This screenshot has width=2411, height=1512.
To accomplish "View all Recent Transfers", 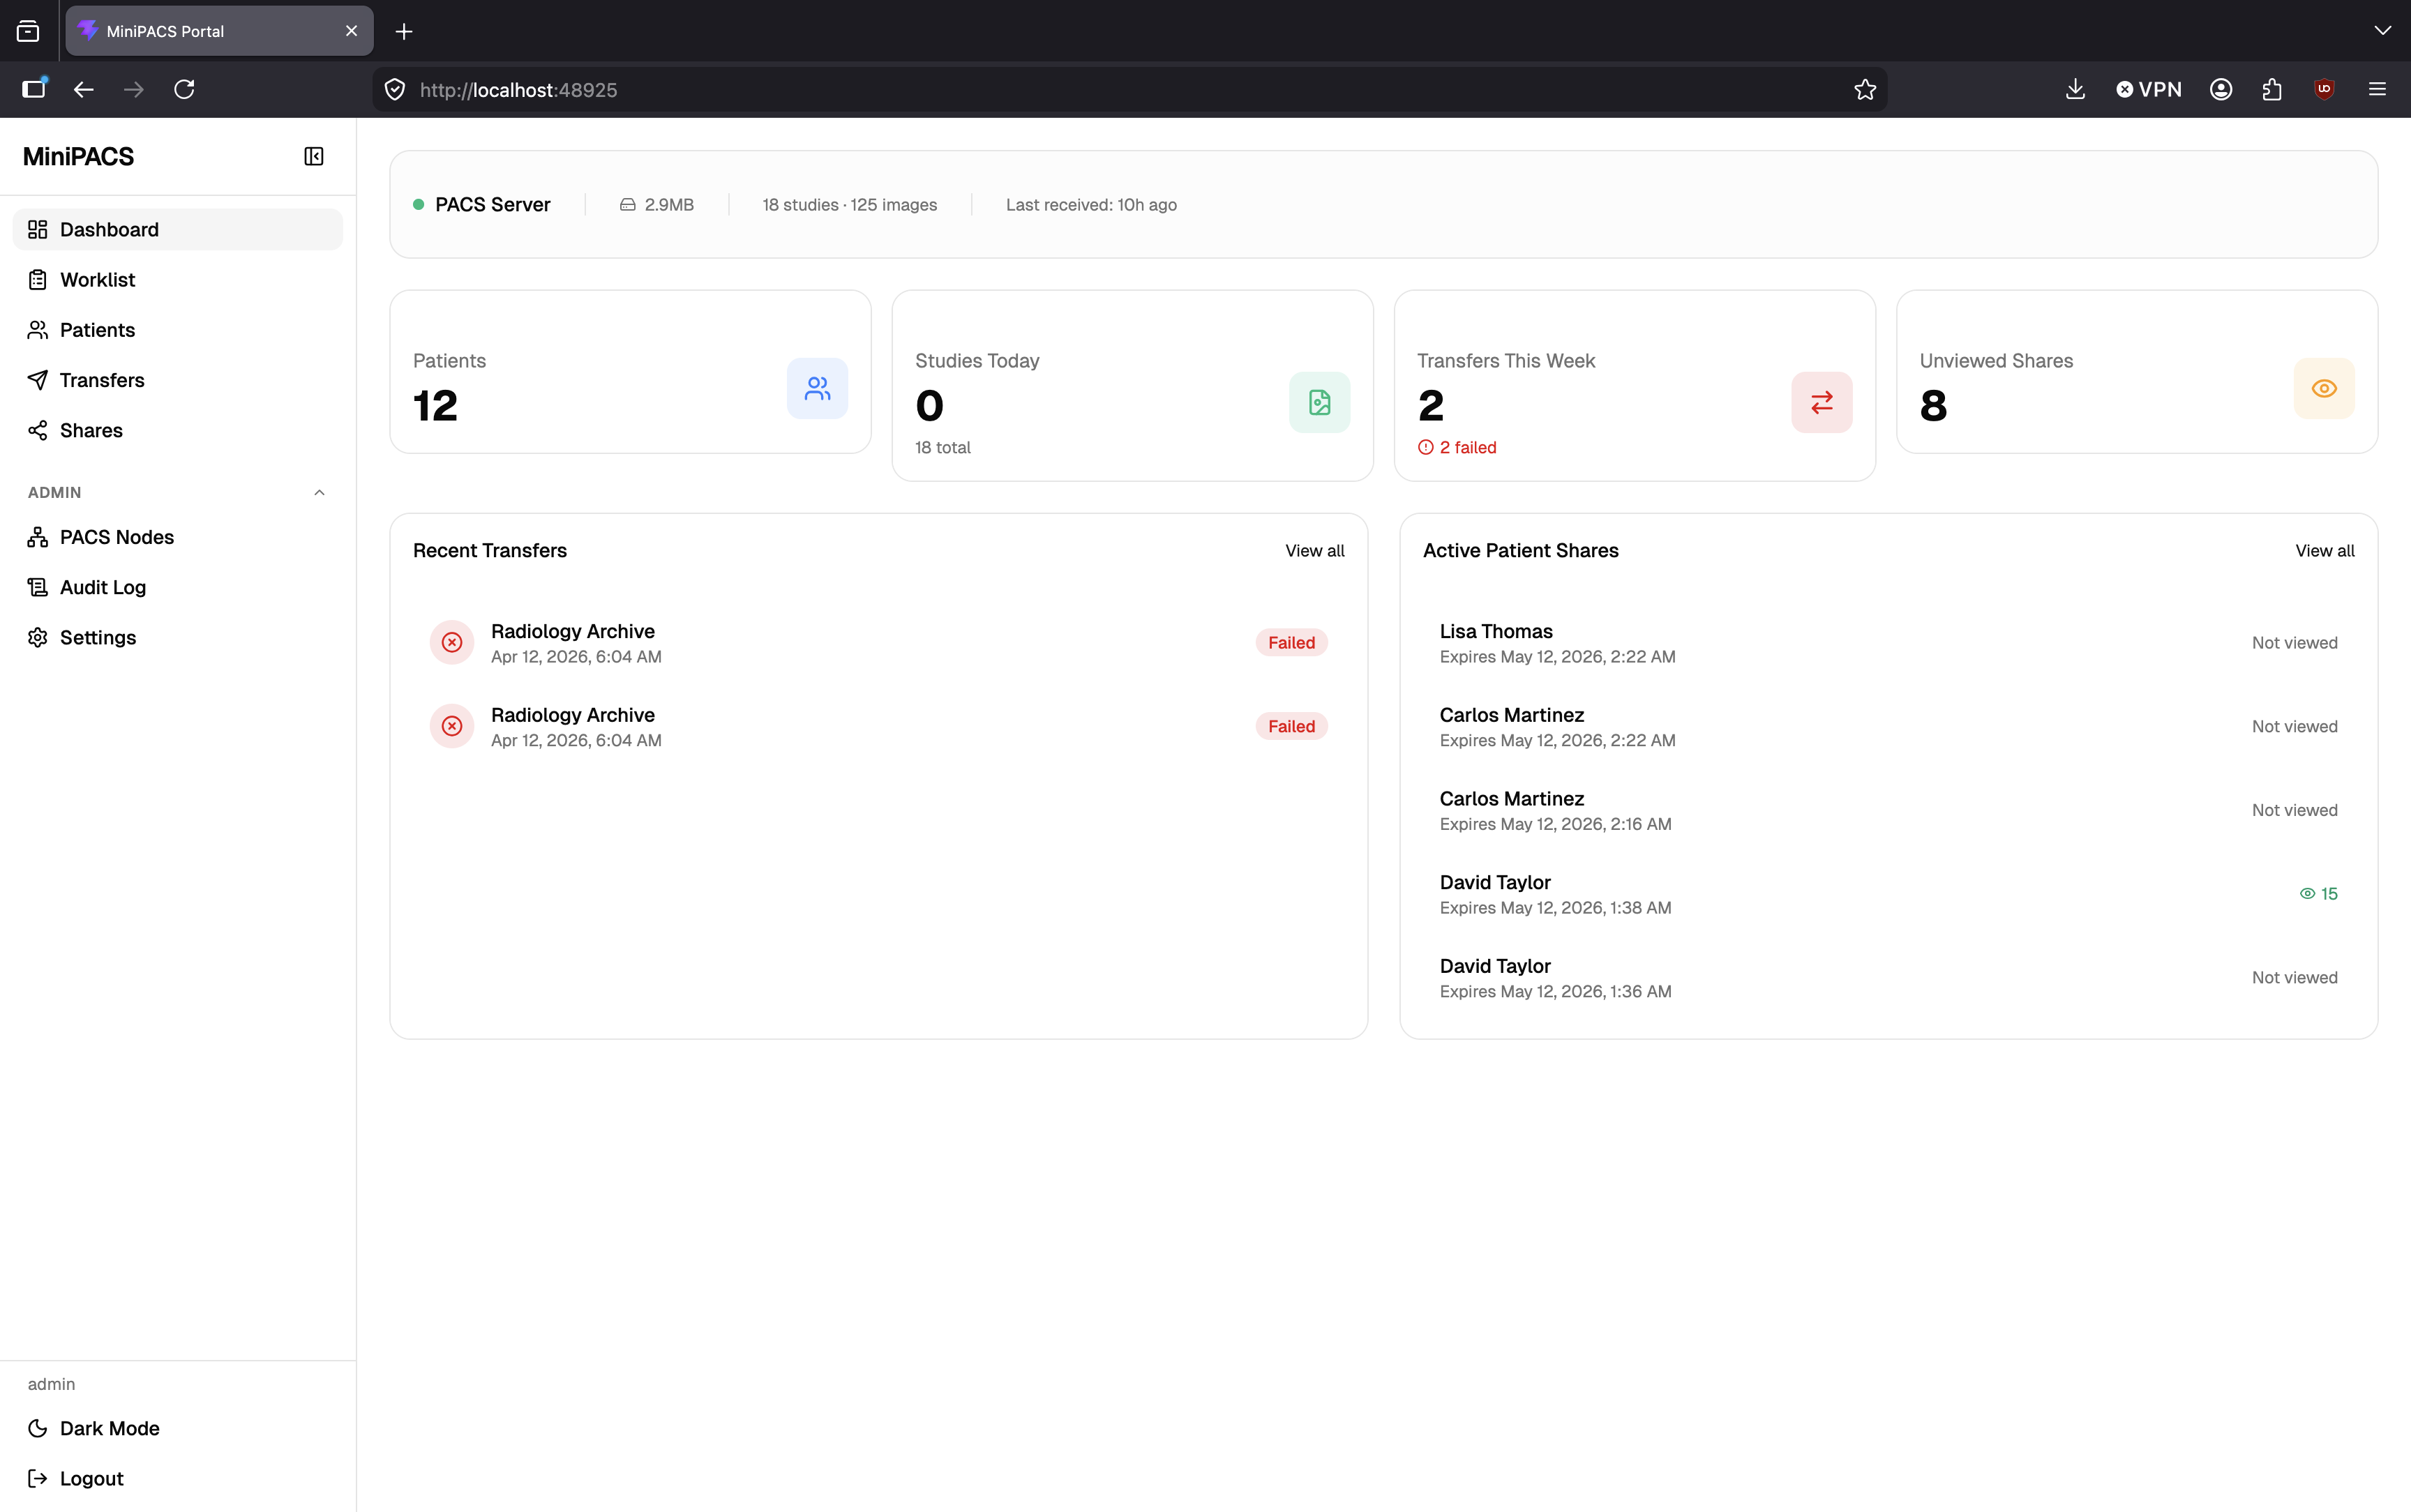I will [1314, 551].
